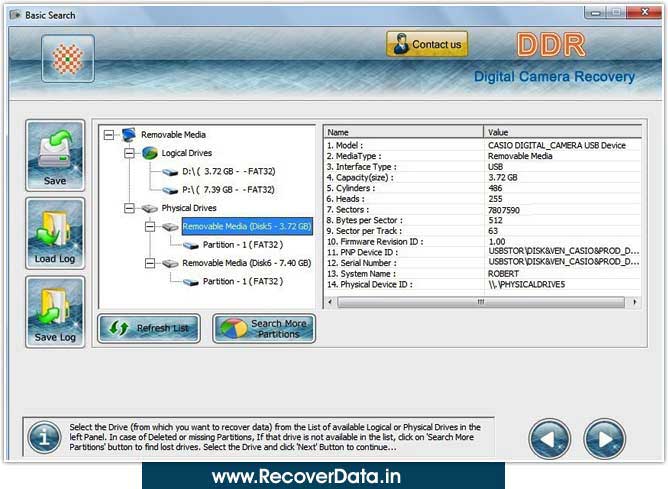
Task: Click the info icon in bottom panel
Action: click(44, 437)
